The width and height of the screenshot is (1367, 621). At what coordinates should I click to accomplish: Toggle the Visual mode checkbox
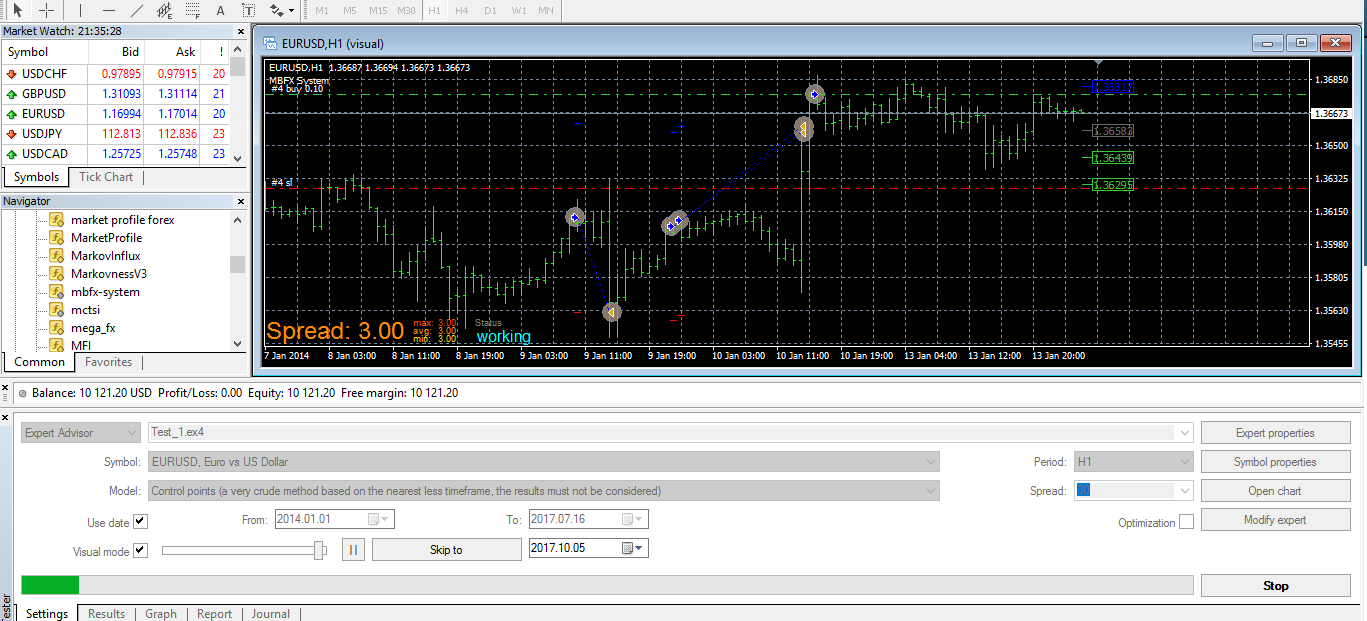pyautogui.click(x=140, y=550)
